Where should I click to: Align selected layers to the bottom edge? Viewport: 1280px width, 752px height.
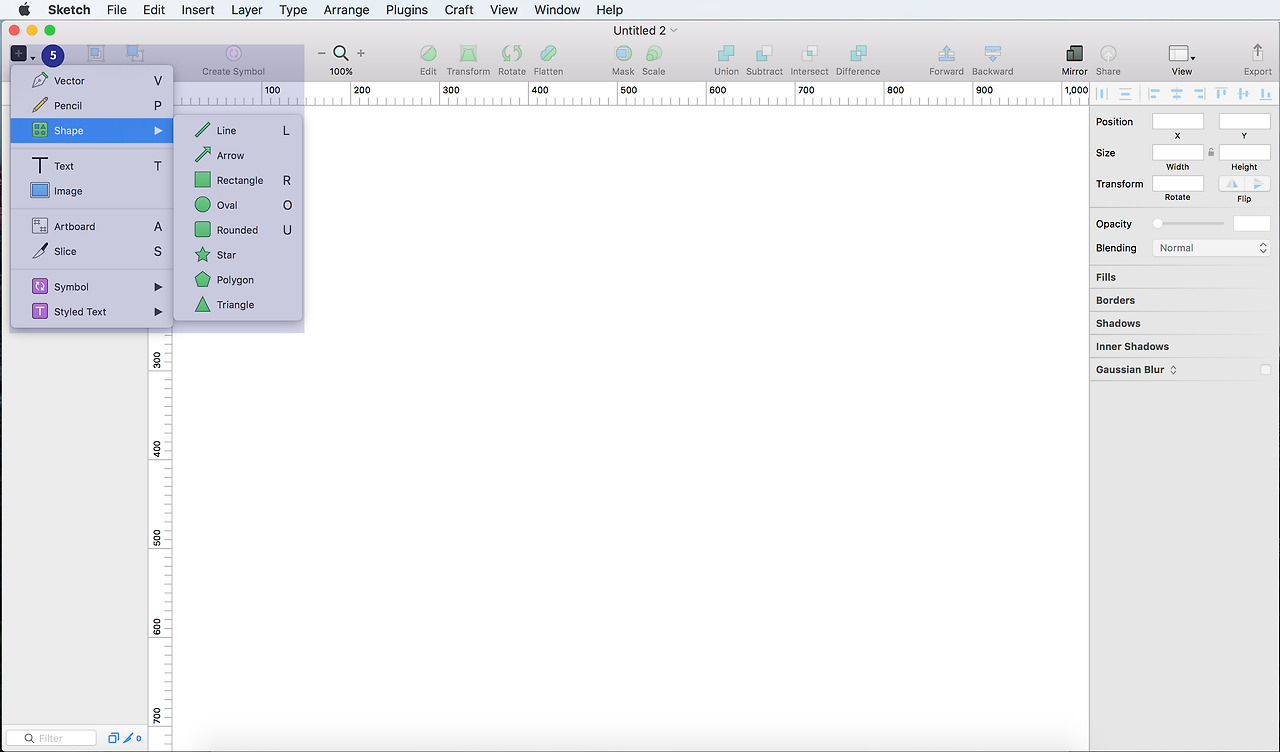pos(1266,94)
